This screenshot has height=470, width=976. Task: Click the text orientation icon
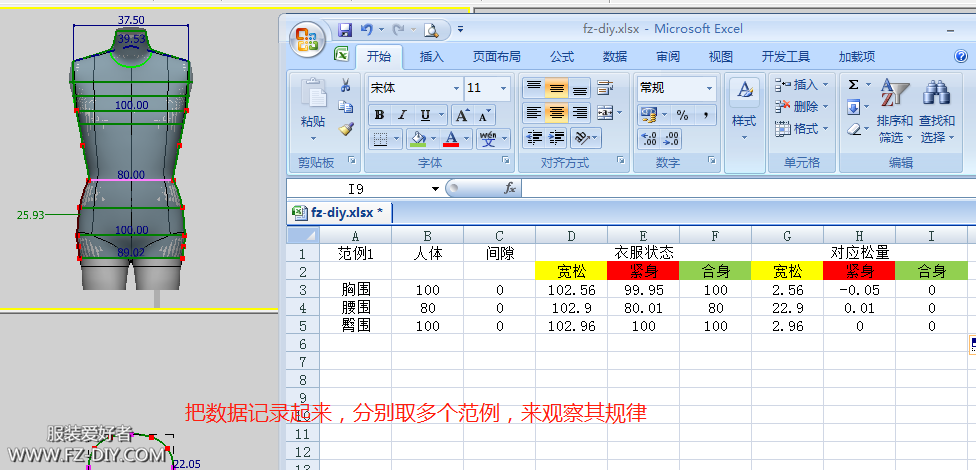(581, 138)
